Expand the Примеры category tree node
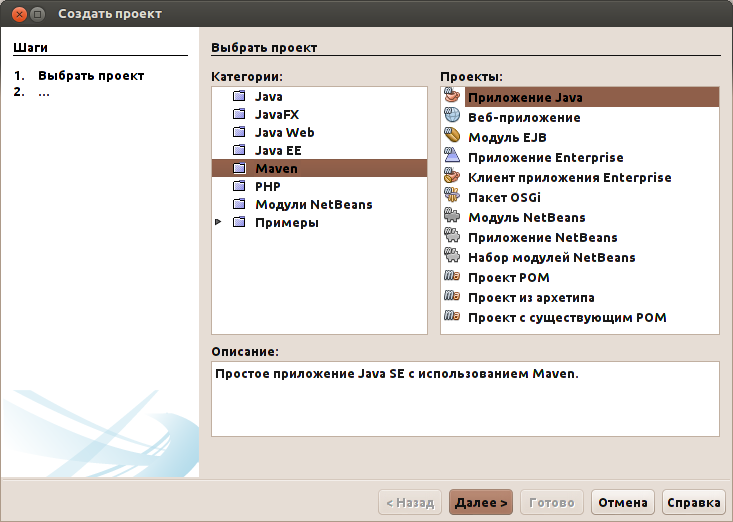This screenshot has height=522, width=733. [x=218, y=222]
